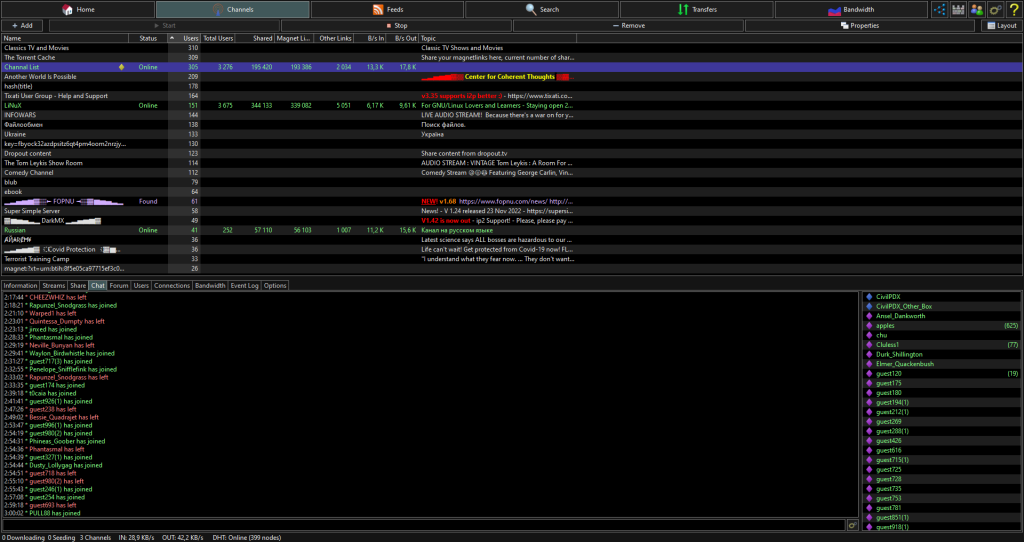Open the scheduler calendar icon
The image size is (1024, 542).
point(958,9)
